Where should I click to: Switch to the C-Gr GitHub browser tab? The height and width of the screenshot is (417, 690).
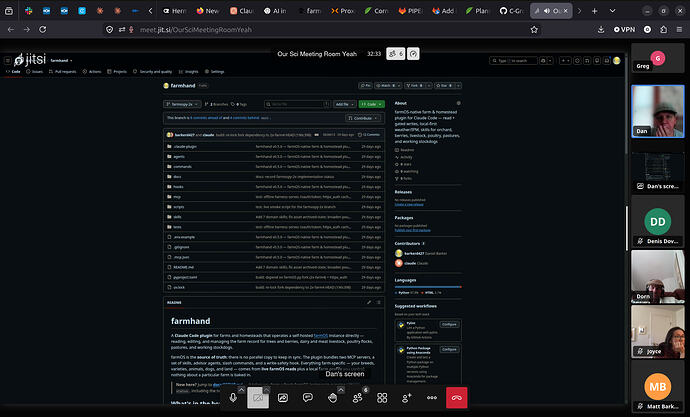pyautogui.click(x=512, y=11)
